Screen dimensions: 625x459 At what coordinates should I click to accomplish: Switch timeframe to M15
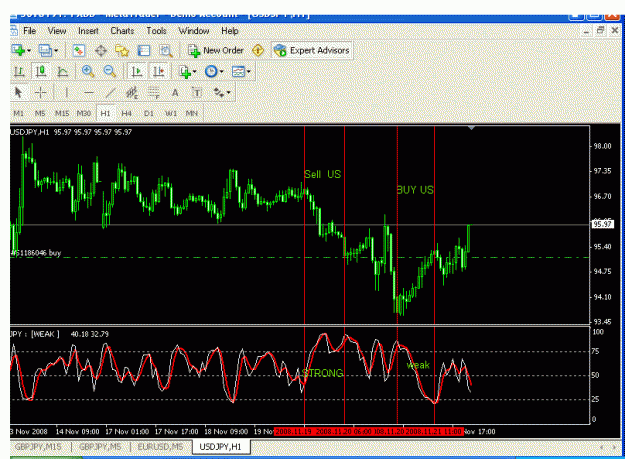point(62,114)
